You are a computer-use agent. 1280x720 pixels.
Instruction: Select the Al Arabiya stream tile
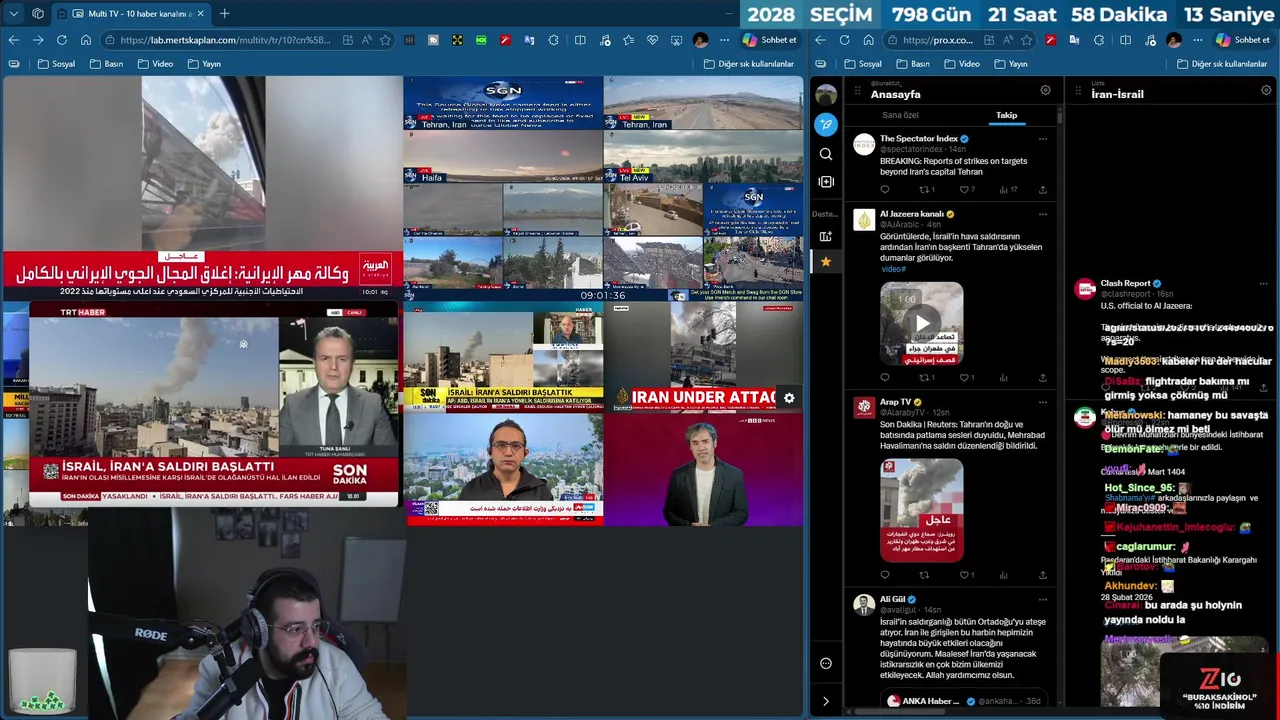coord(202,188)
